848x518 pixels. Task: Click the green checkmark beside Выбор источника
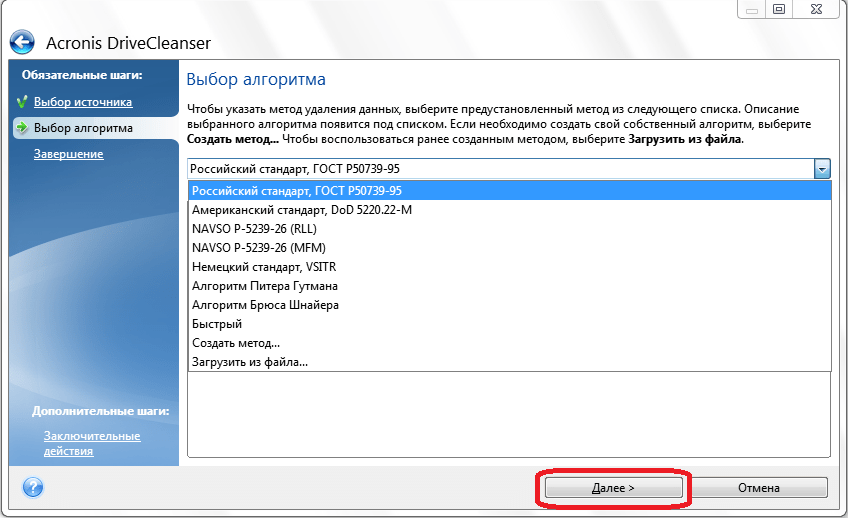coord(21,102)
